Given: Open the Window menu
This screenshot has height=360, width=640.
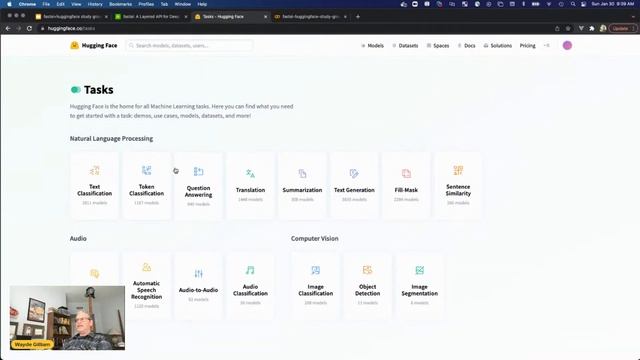Looking at the screenshot, I should pos(182,4).
